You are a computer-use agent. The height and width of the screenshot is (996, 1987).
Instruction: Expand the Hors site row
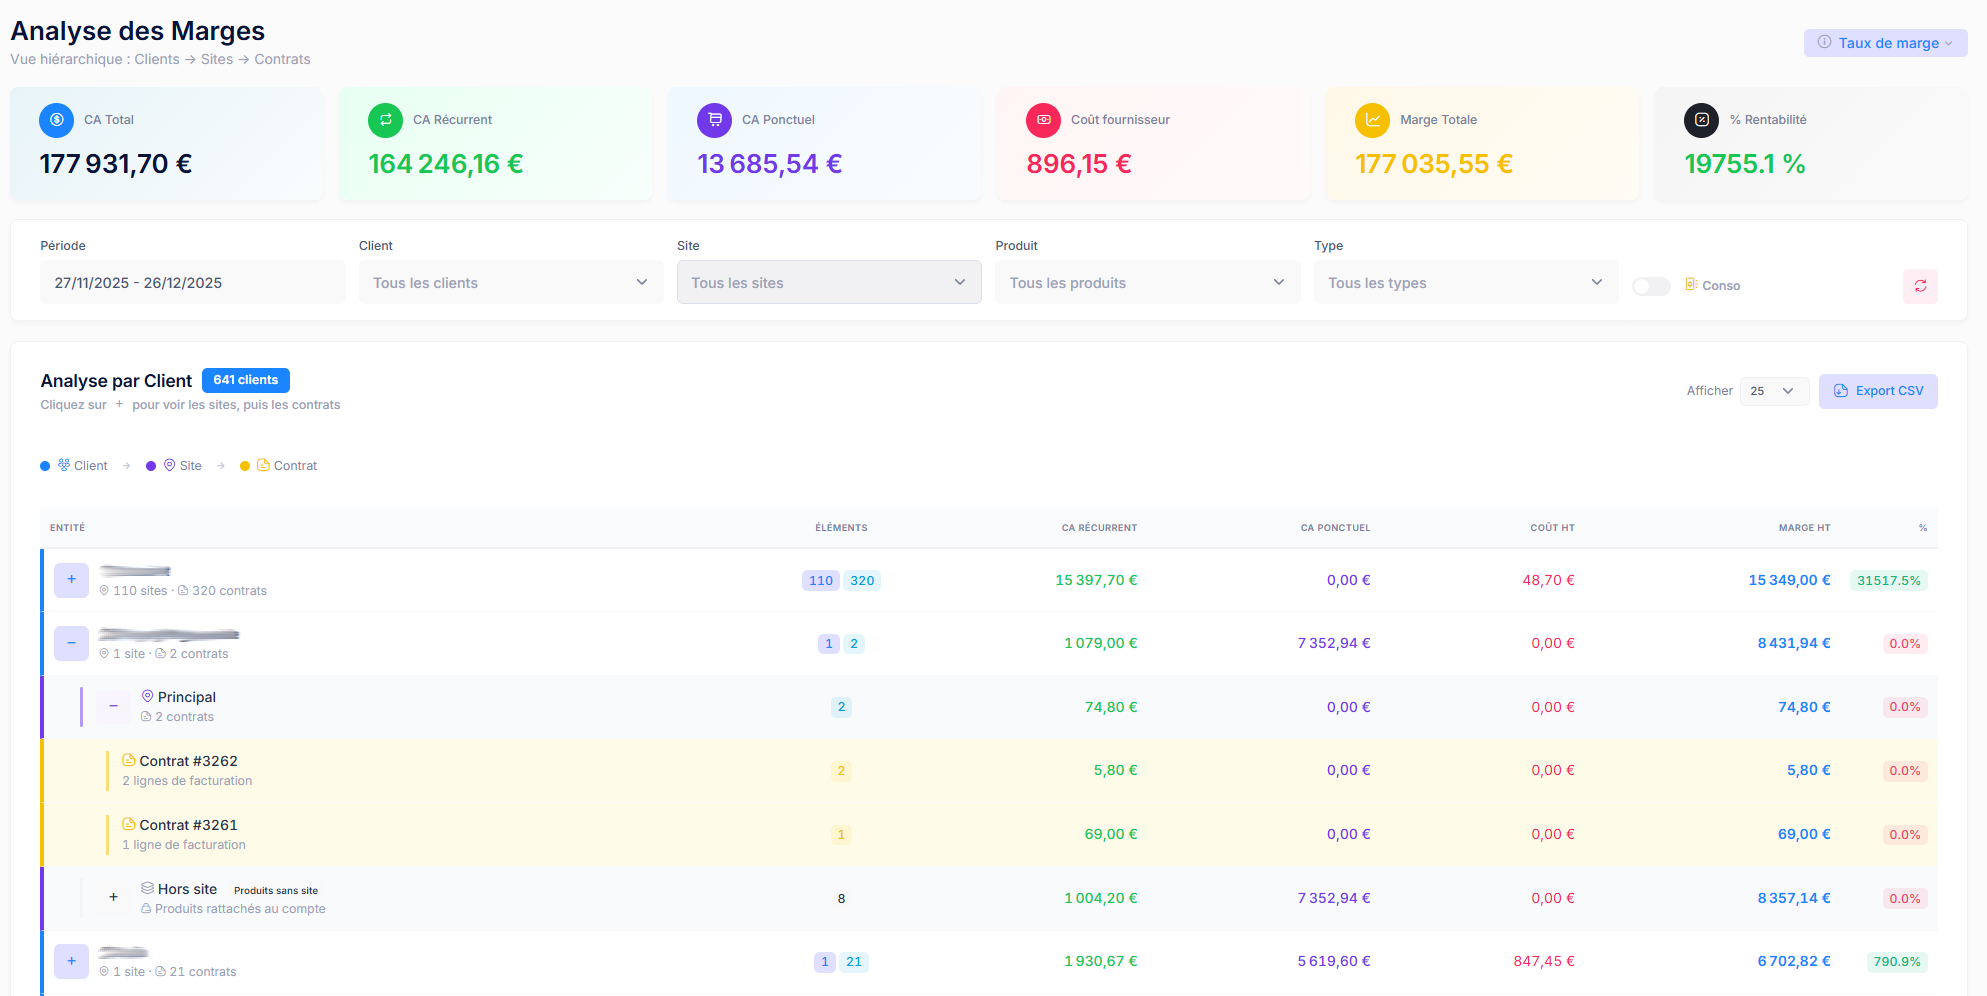pos(114,898)
